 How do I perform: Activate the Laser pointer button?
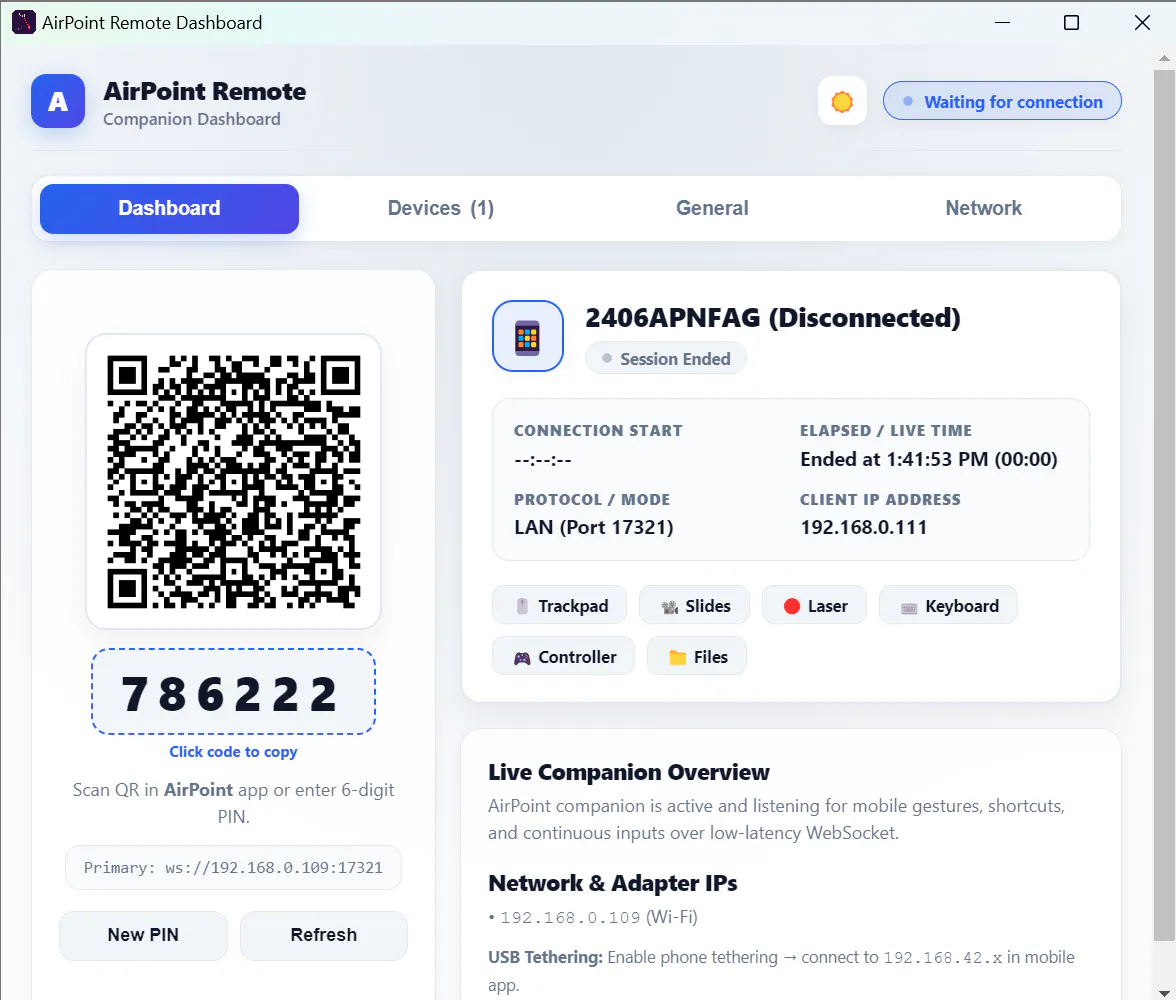tap(814, 605)
